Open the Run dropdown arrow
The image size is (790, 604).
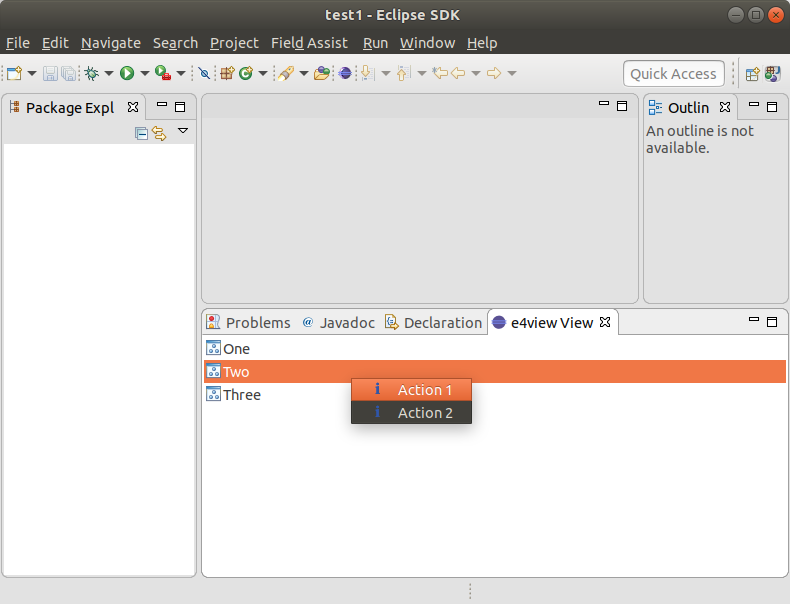[145, 74]
